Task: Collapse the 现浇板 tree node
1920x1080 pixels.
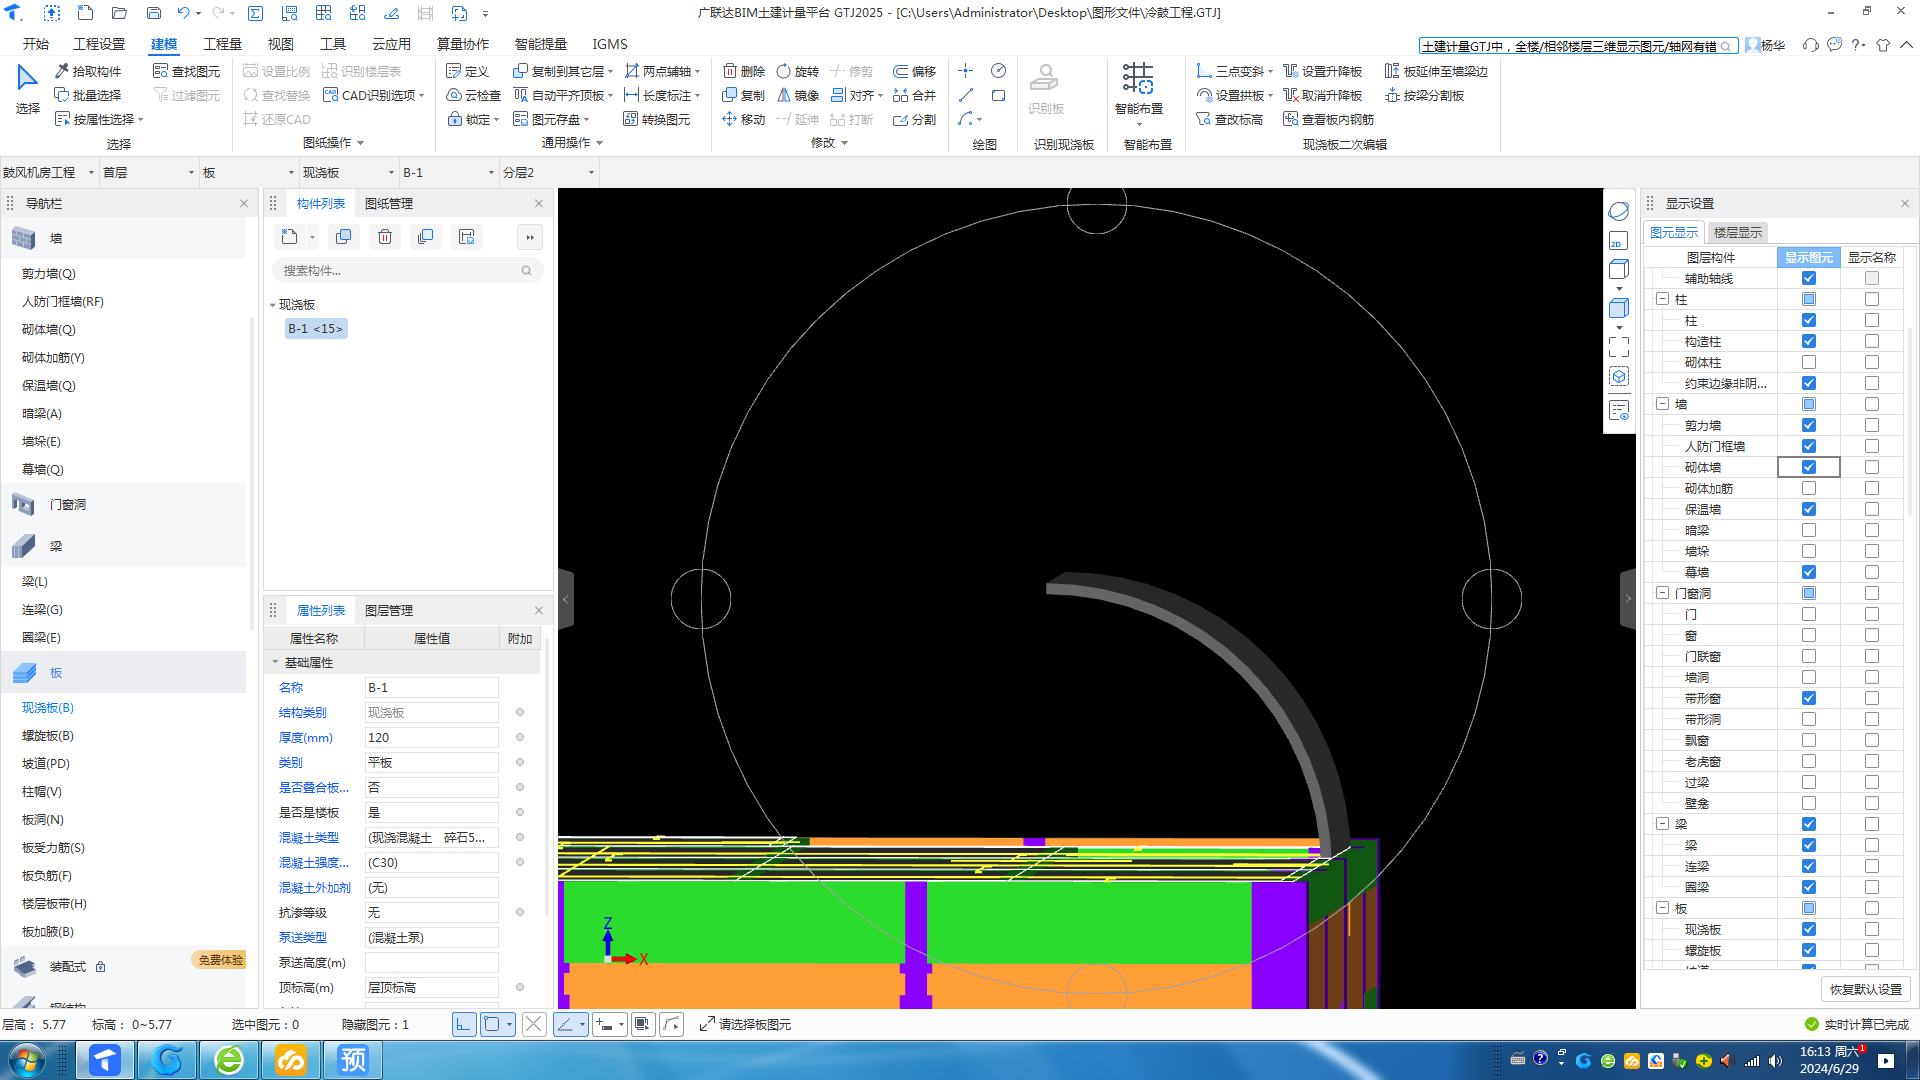Action: pyautogui.click(x=272, y=305)
